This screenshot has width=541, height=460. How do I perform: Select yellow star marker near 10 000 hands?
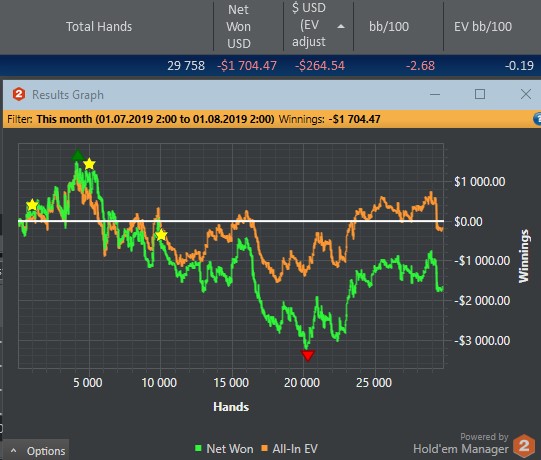161,235
